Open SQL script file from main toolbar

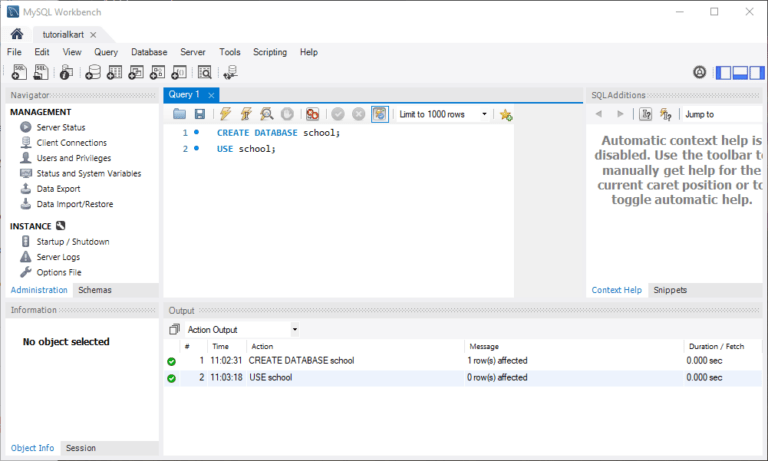pyautogui.click(x=41, y=73)
